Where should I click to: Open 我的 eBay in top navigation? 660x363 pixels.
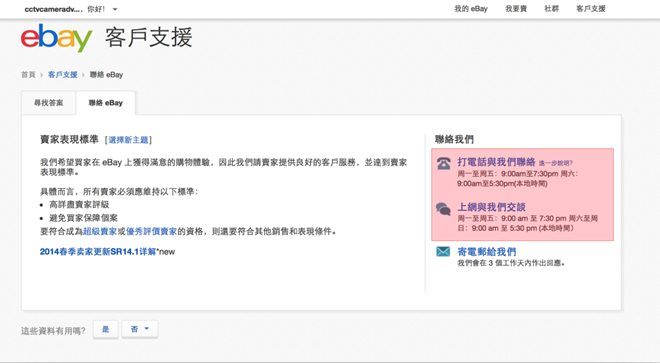click(x=471, y=8)
